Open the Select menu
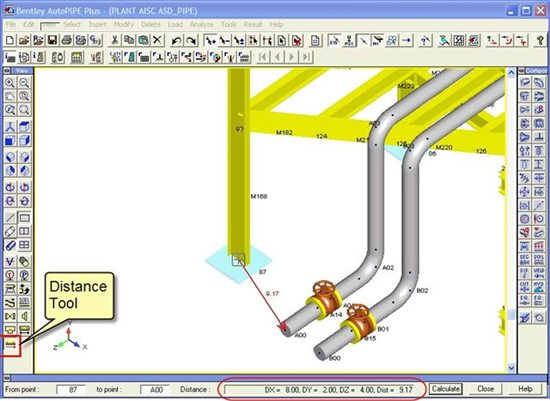Image resolution: width=550 pixels, height=401 pixels. [72, 25]
